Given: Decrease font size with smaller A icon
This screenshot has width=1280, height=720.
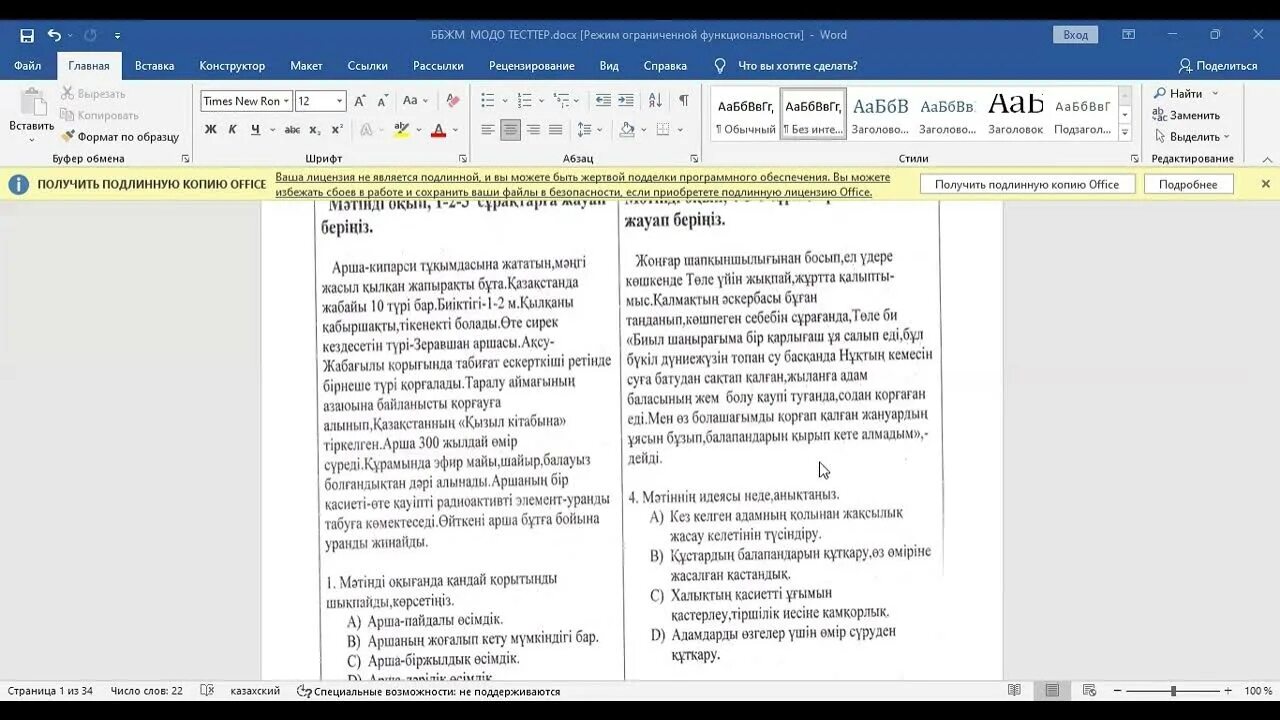Looking at the screenshot, I should 383,101.
